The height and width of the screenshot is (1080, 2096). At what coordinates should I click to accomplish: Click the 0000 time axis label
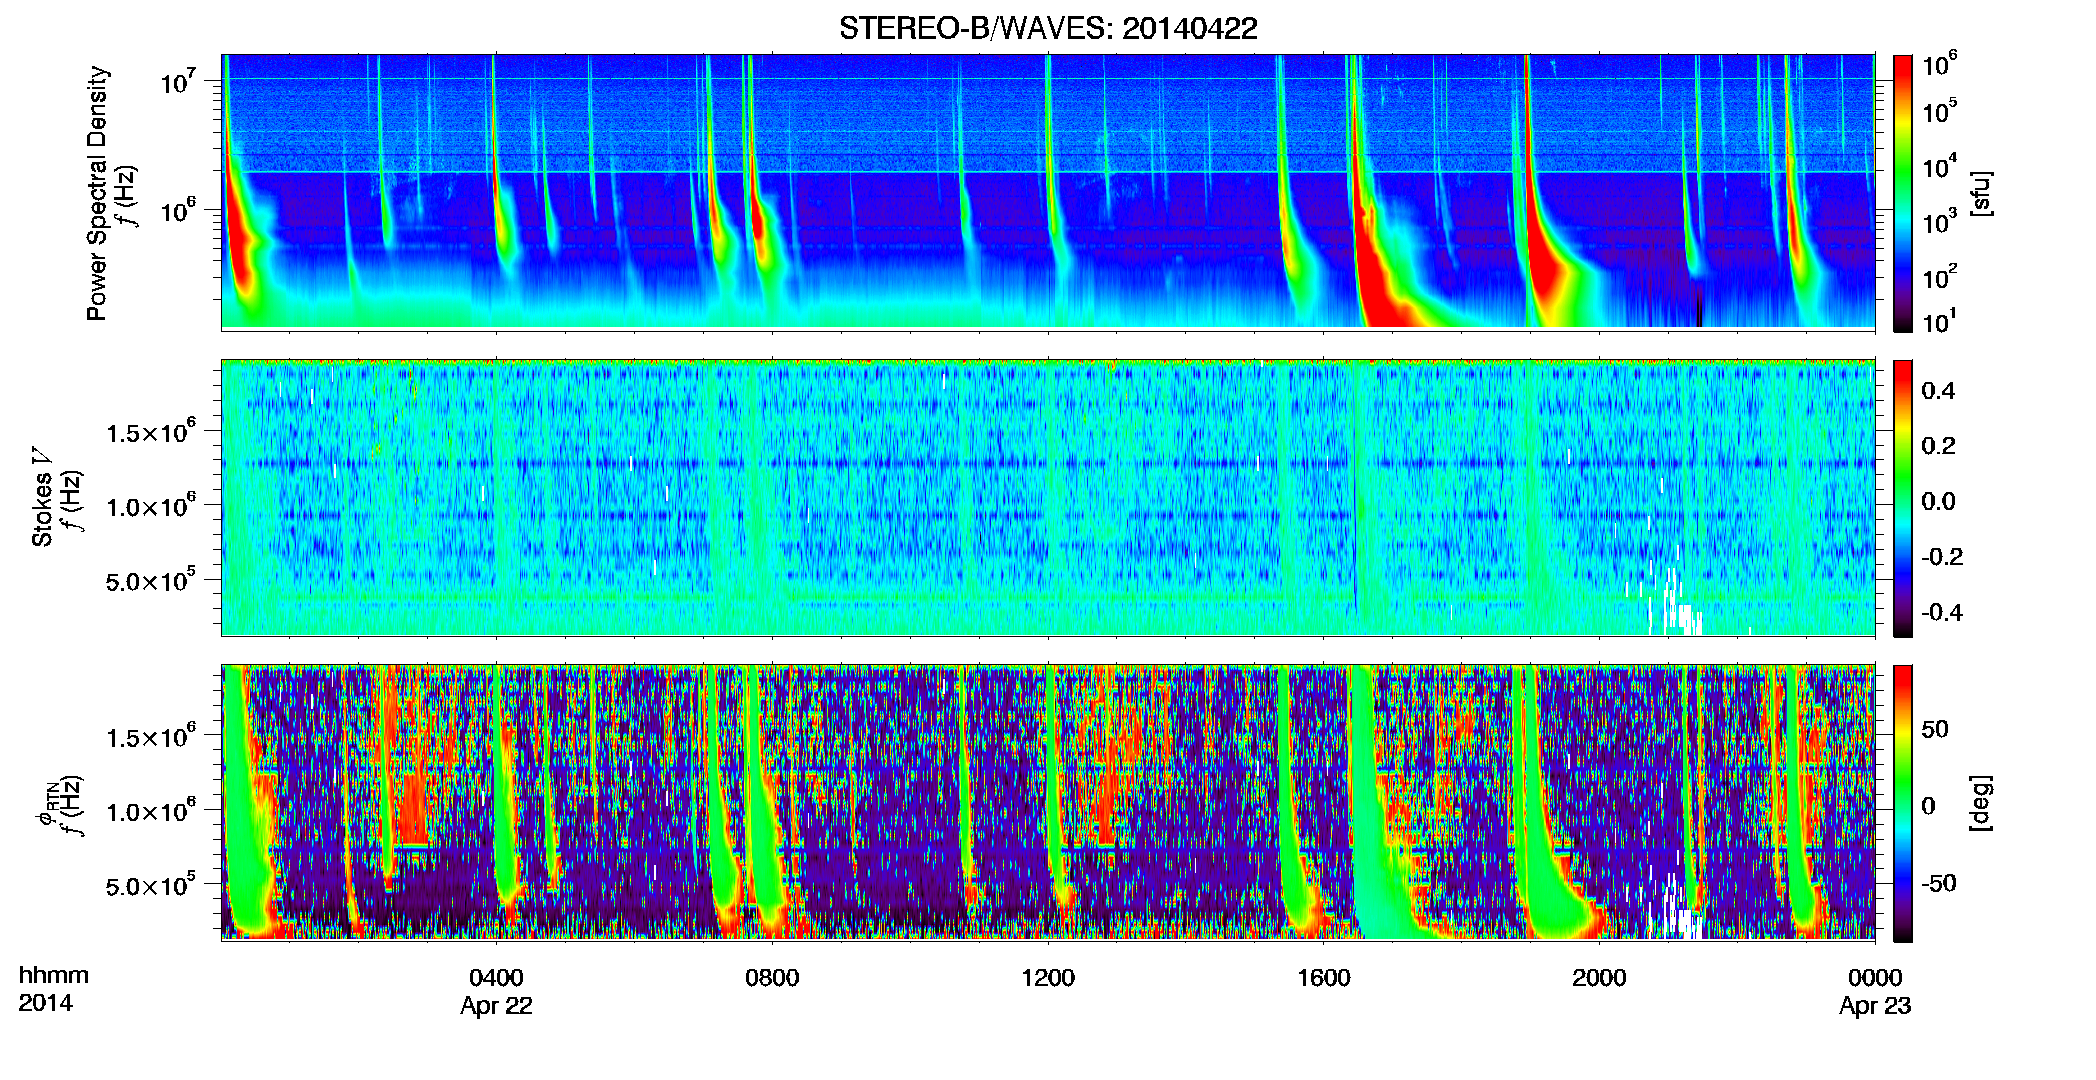tap(1875, 978)
